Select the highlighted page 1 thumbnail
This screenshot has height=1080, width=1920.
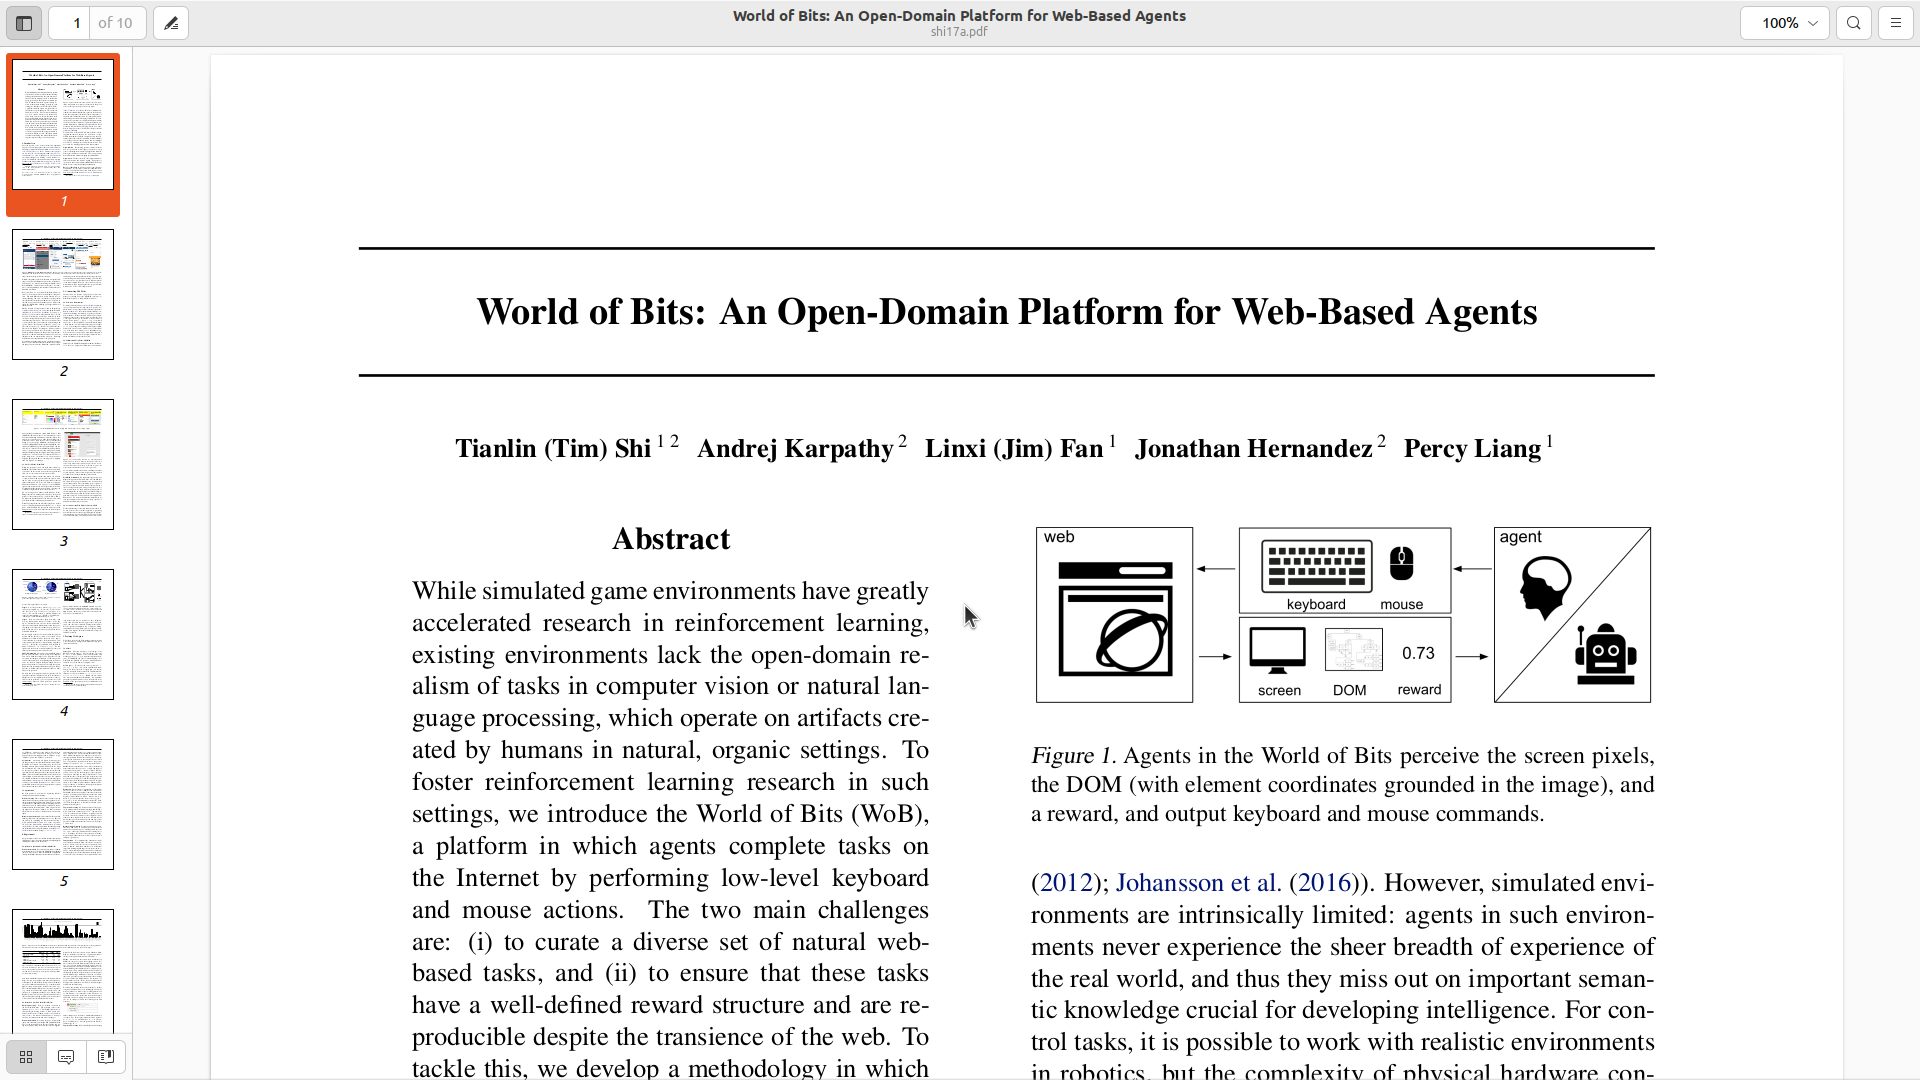tap(63, 125)
